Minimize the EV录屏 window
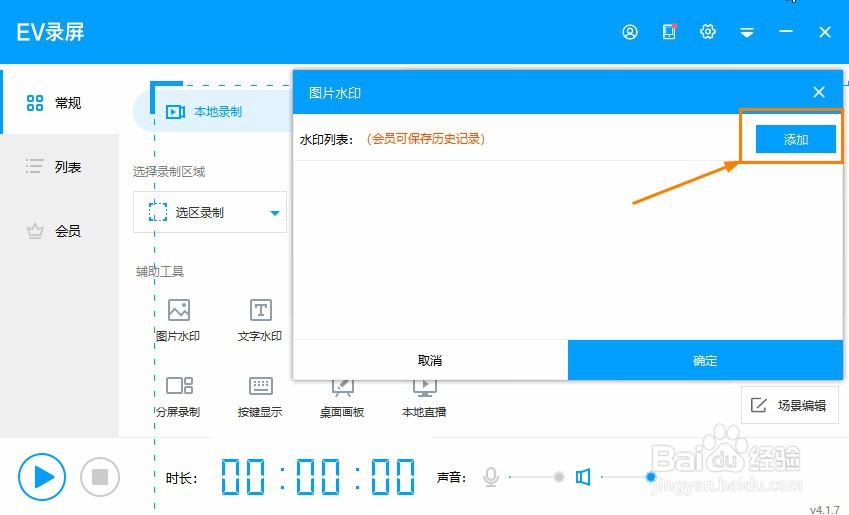 click(786, 32)
